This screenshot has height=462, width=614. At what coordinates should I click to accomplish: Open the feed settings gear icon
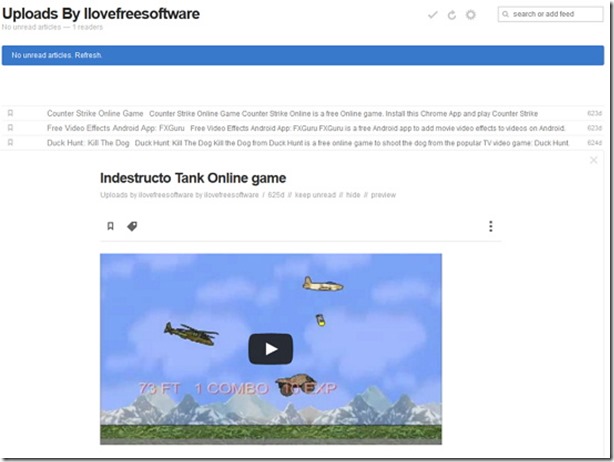(471, 15)
